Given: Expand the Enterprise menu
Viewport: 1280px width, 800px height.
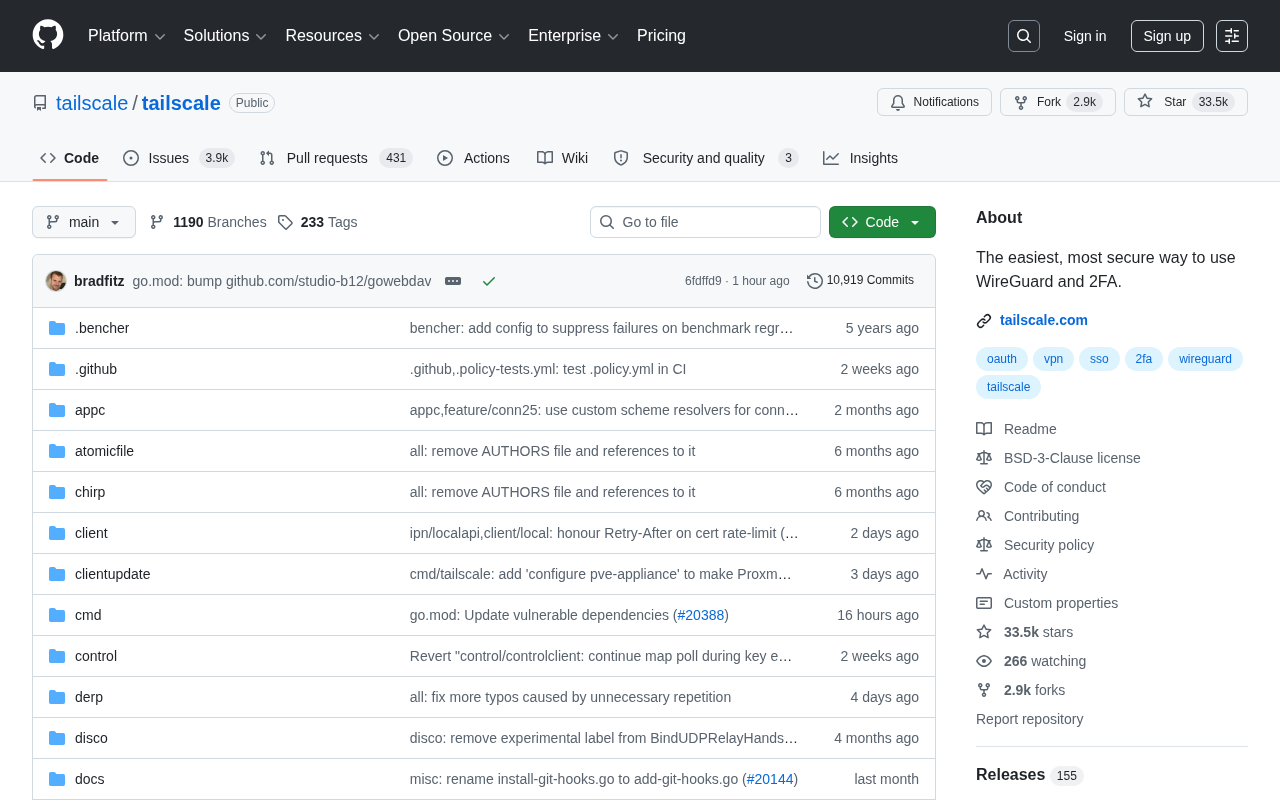Looking at the screenshot, I should pyautogui.click(x=574, y=36).
